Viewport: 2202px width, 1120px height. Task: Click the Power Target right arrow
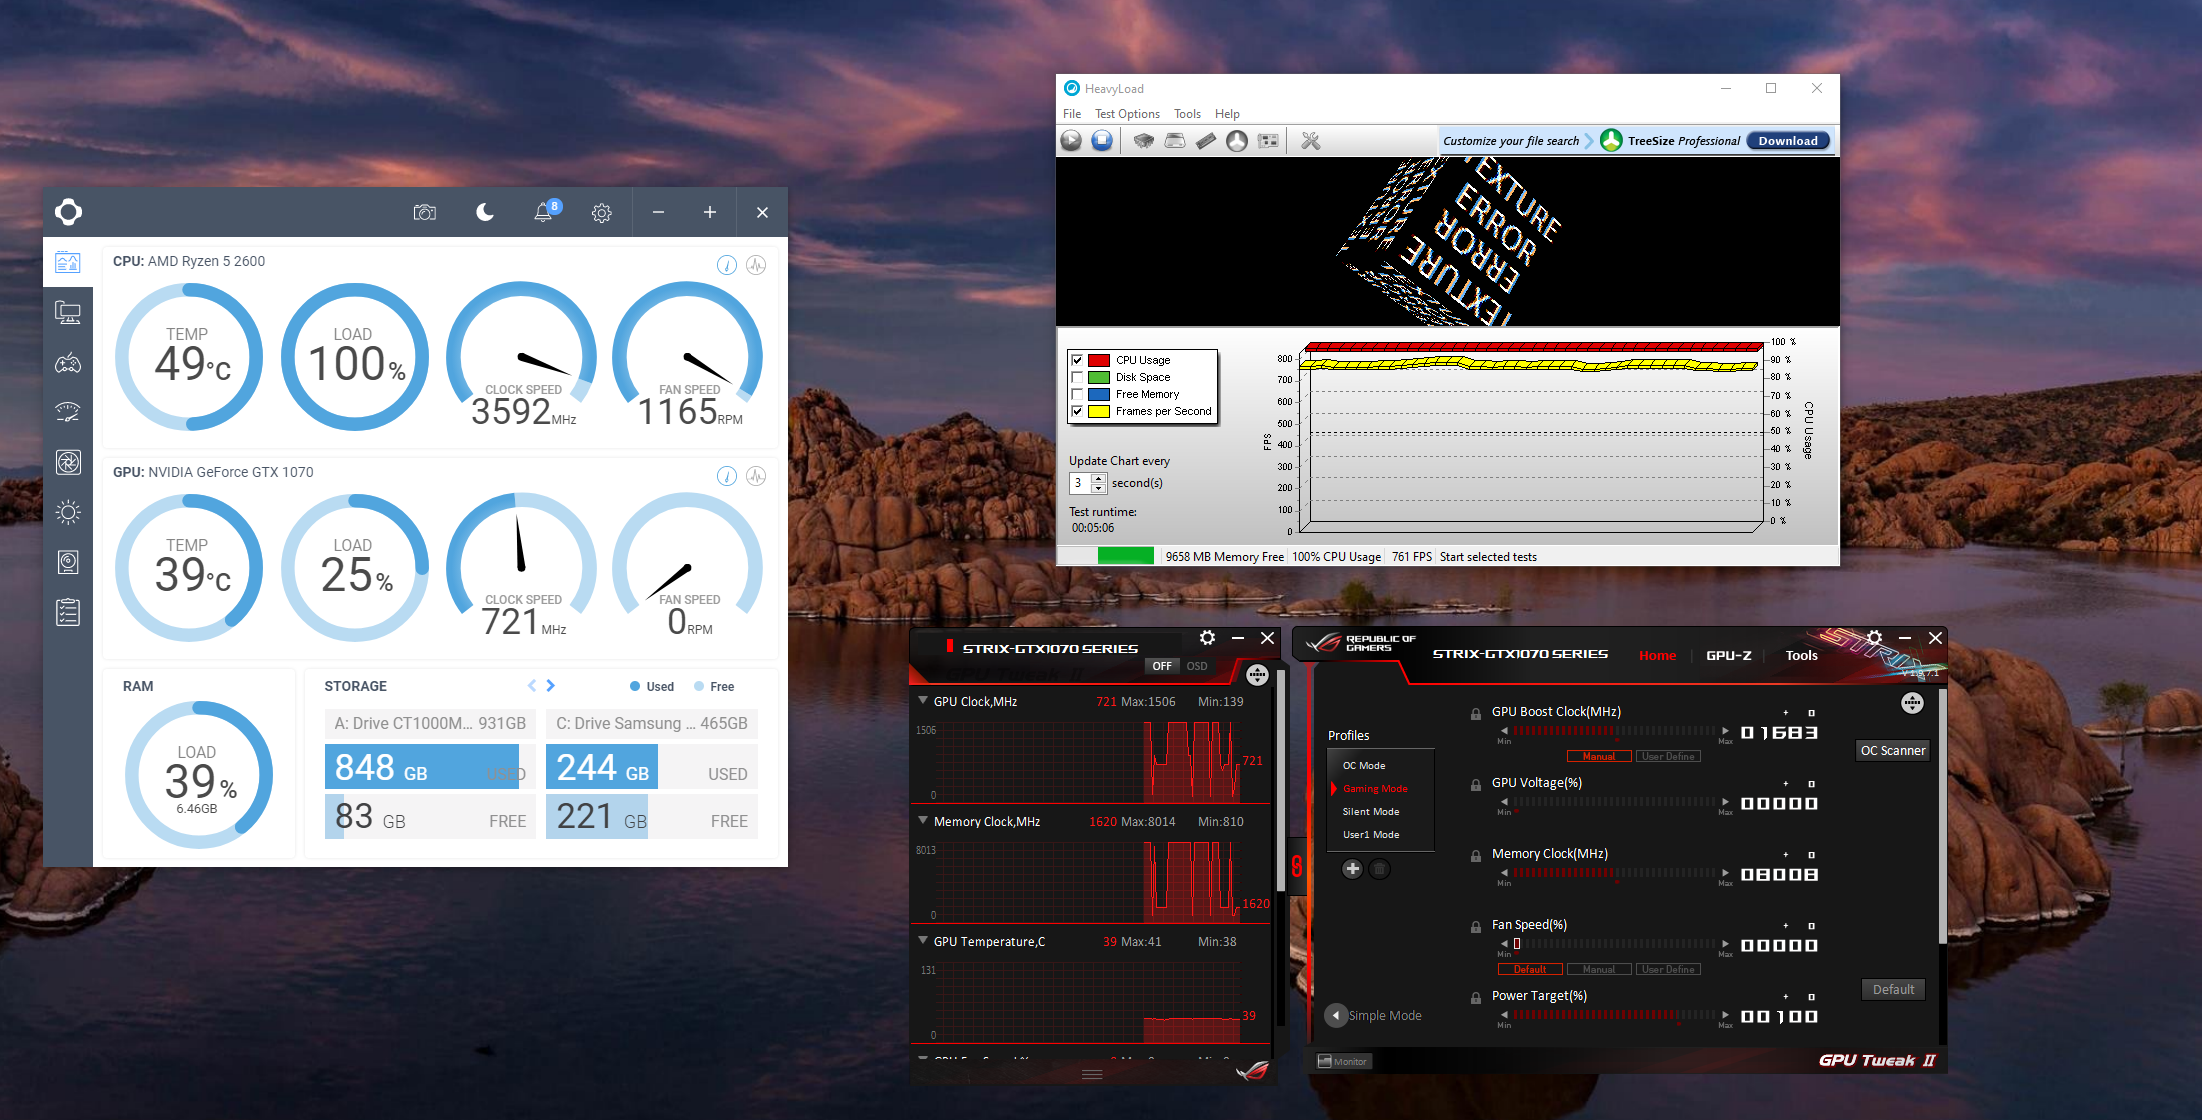pos(1725,1015)
